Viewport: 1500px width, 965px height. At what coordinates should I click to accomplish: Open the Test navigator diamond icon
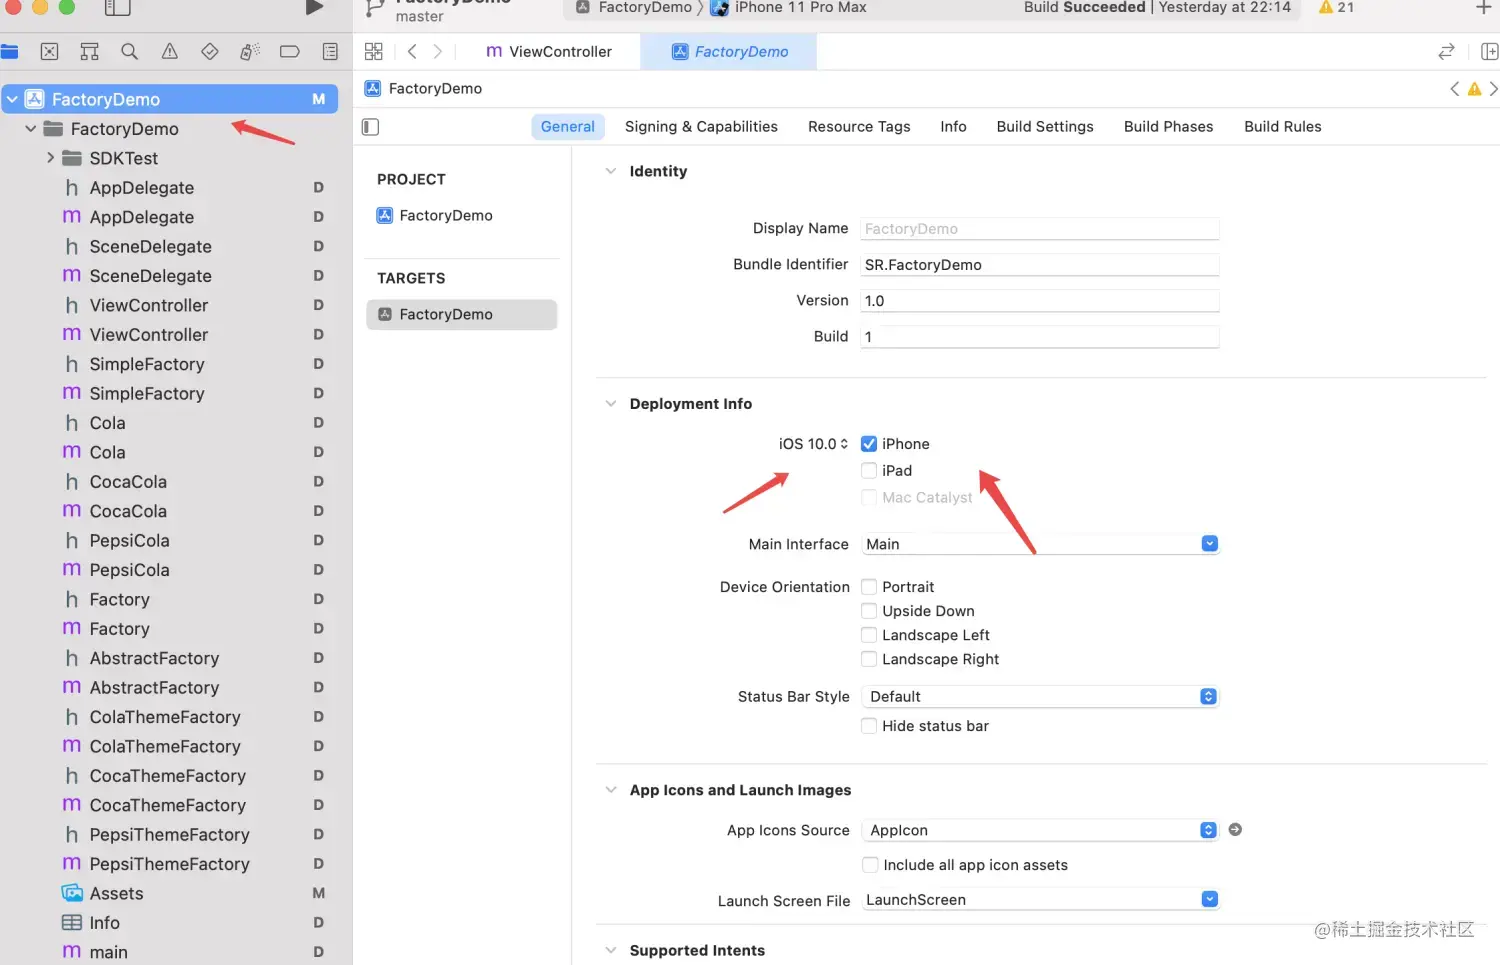(209, 51)
